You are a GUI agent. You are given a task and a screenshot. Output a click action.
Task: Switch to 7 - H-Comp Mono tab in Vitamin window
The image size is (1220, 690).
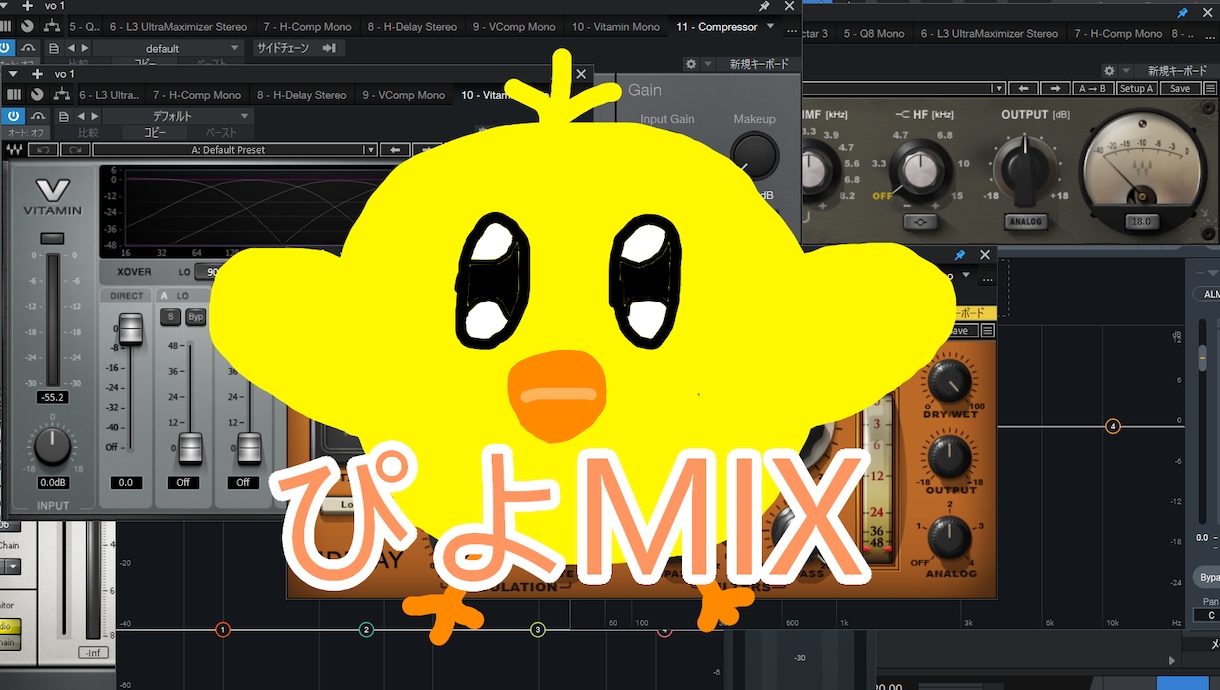click(197, 95)
